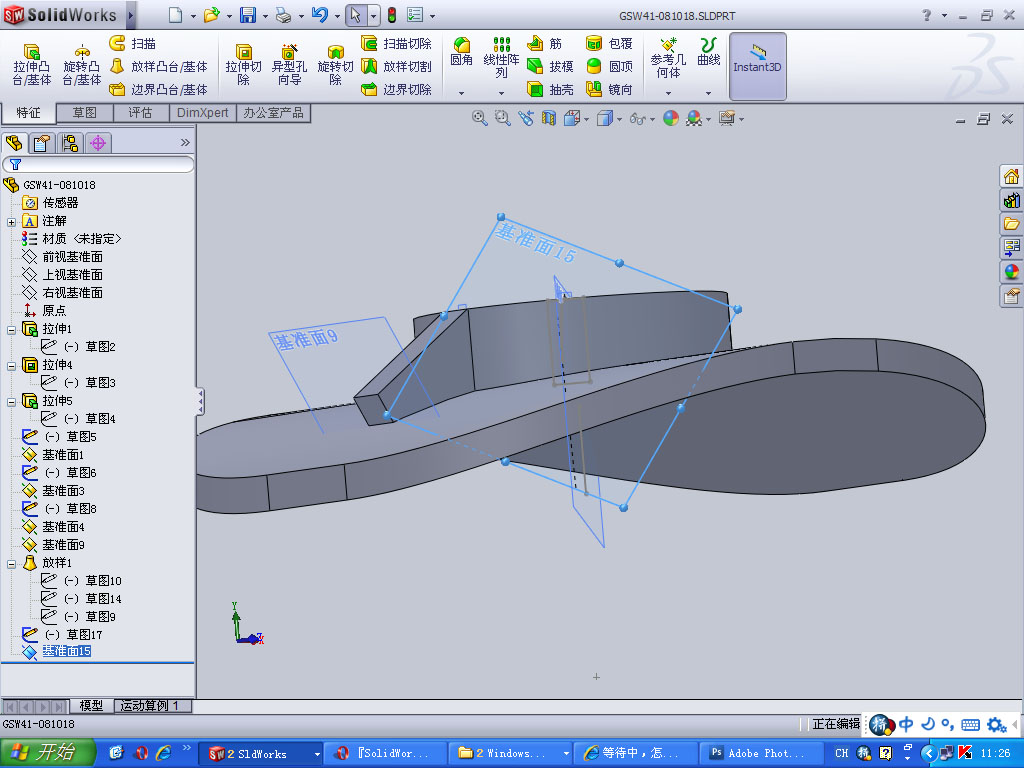Click the Save icon in the top toolbar

pos(248,15)
